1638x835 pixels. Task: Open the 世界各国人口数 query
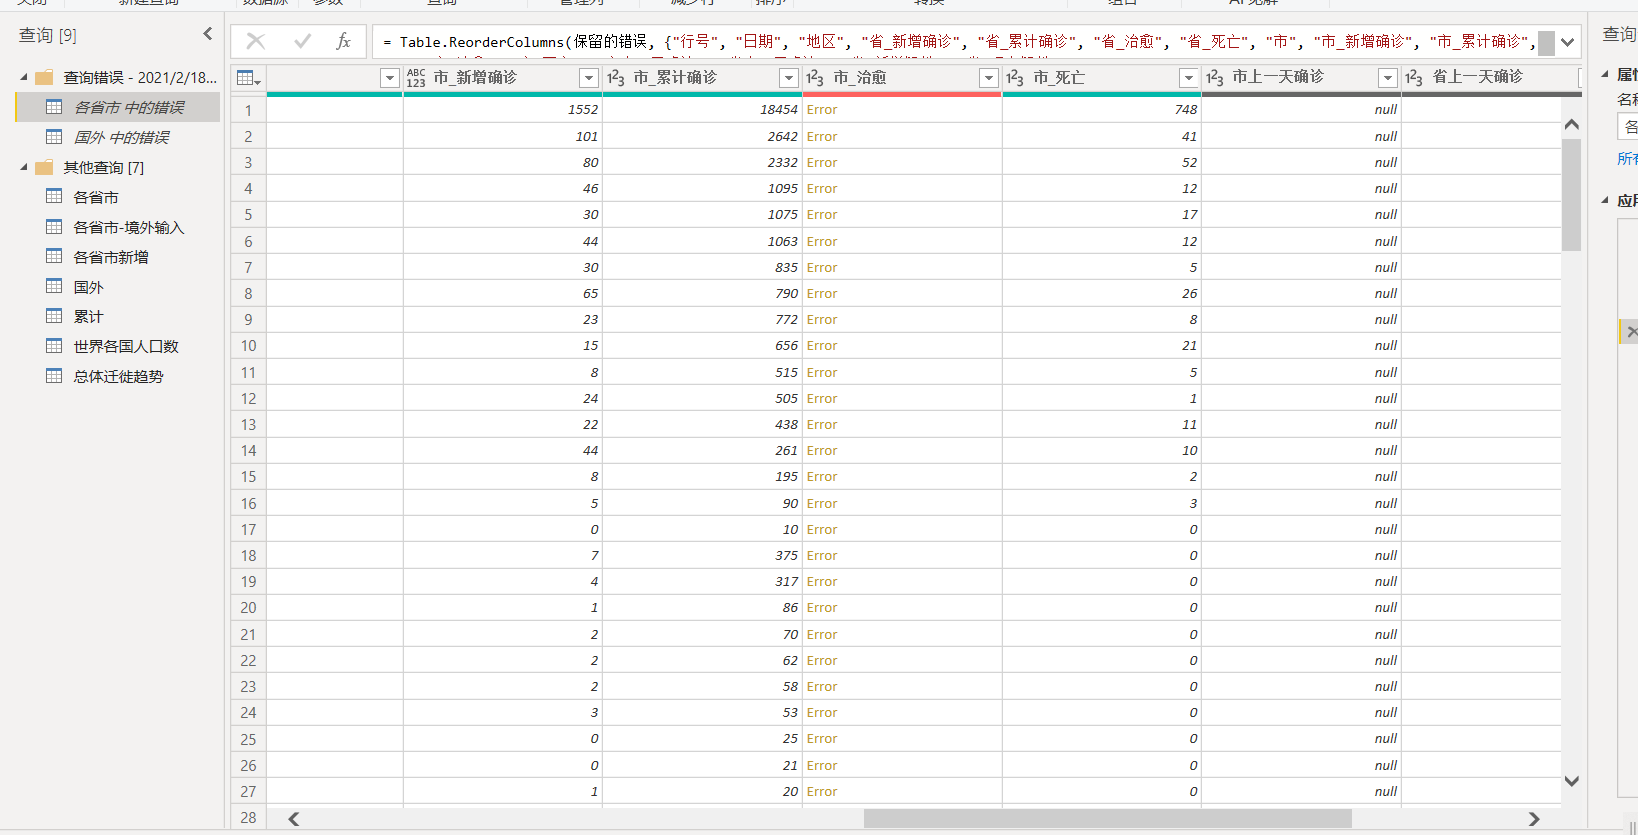click(125, 346)
